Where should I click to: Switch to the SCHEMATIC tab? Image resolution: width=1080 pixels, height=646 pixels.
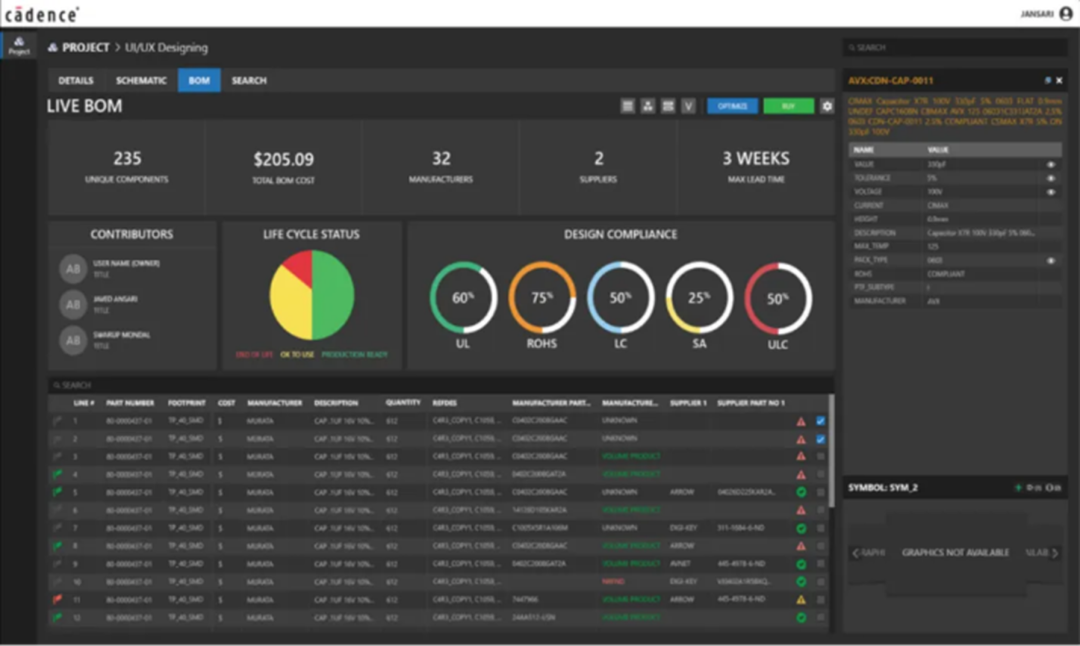[x=141, y=80]
